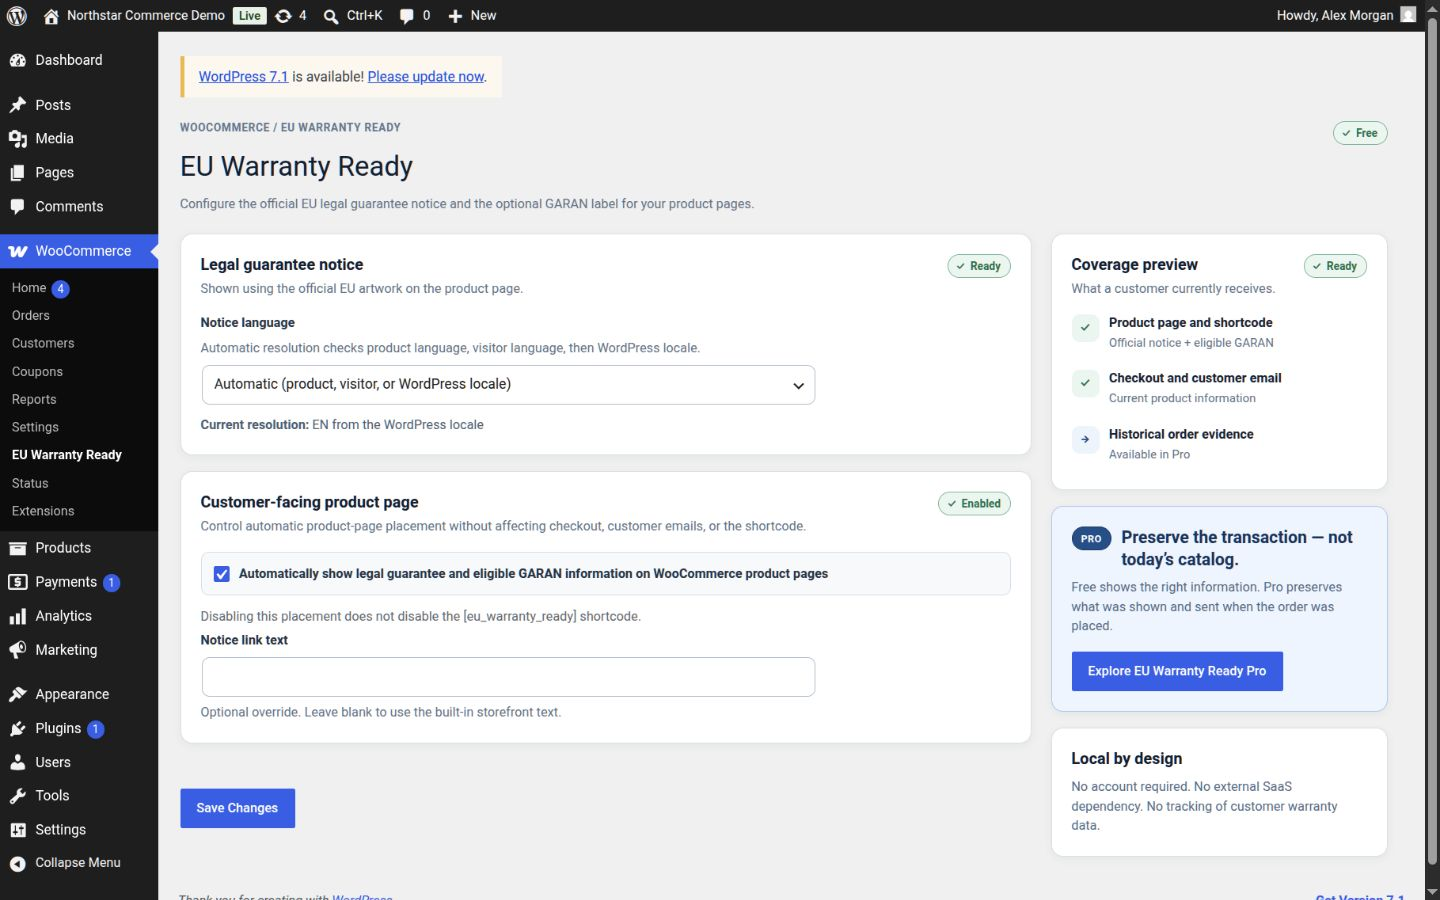Screen dimensions: 1440x900
Task: Open search via the magnifier icon
Action: (331, 16)
